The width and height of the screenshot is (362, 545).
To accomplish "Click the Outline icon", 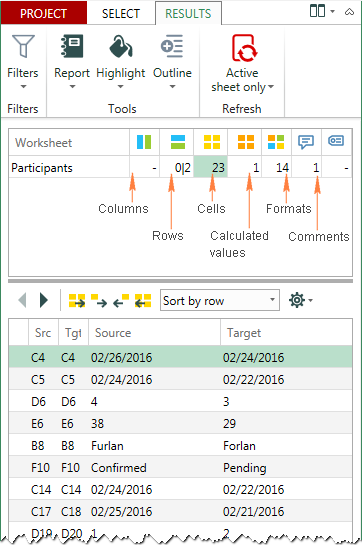I will point(172,46).
